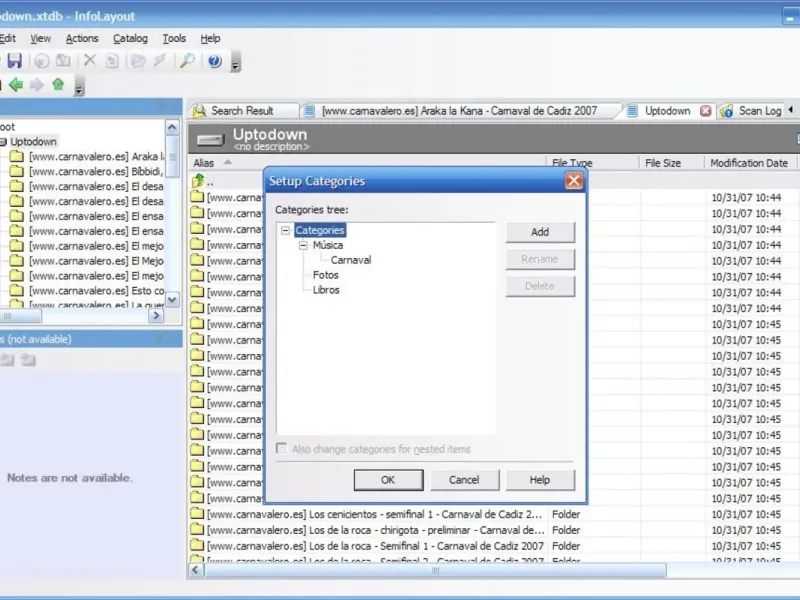Viewport: 800px width, 600px height.
Task: Collapse the Categories root node
Action: 286,230
